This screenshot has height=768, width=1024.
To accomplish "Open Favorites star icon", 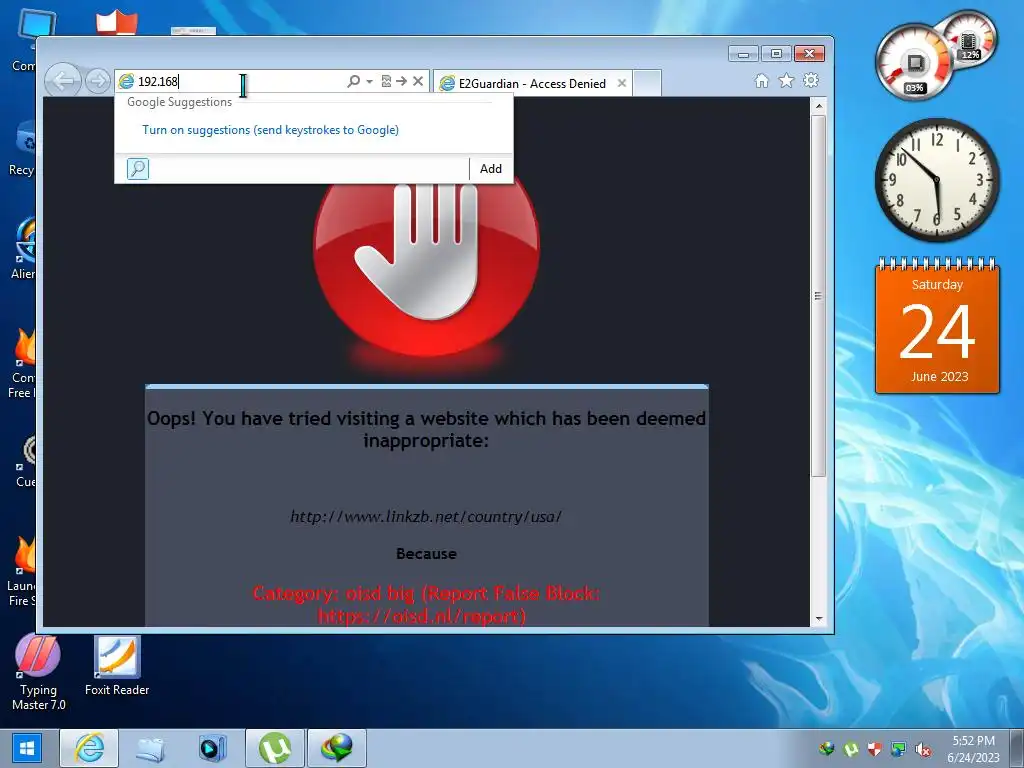I will coord(786,80).
